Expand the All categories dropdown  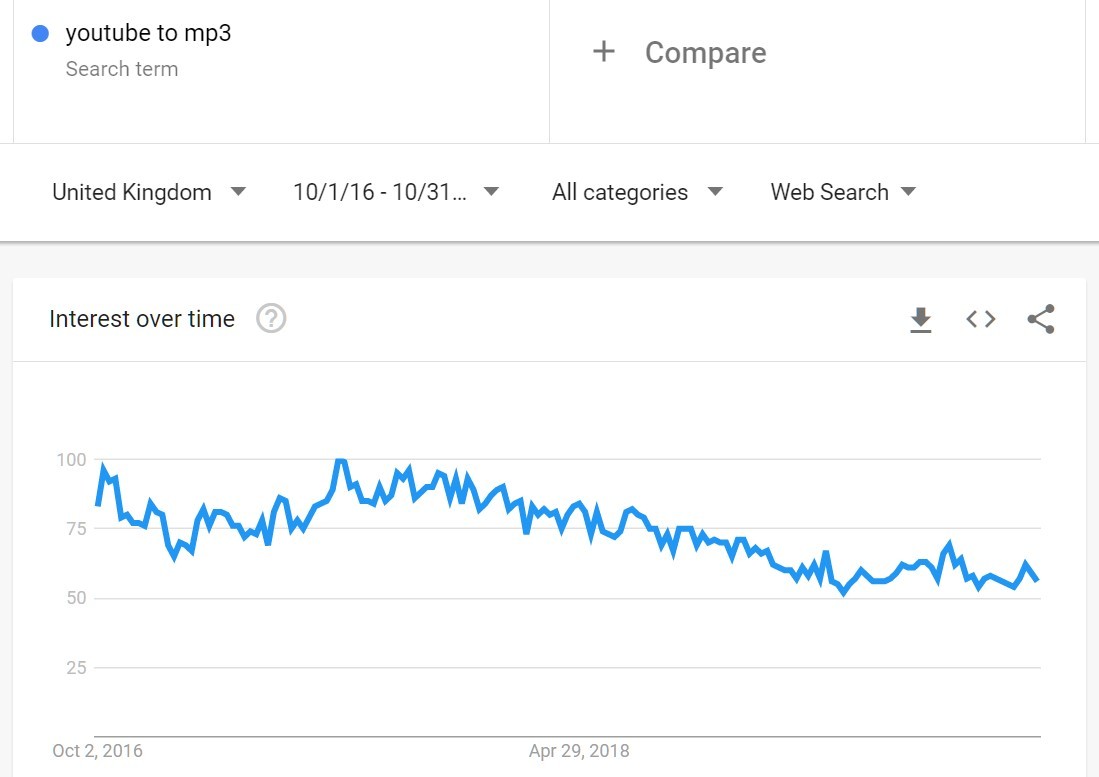620,192
